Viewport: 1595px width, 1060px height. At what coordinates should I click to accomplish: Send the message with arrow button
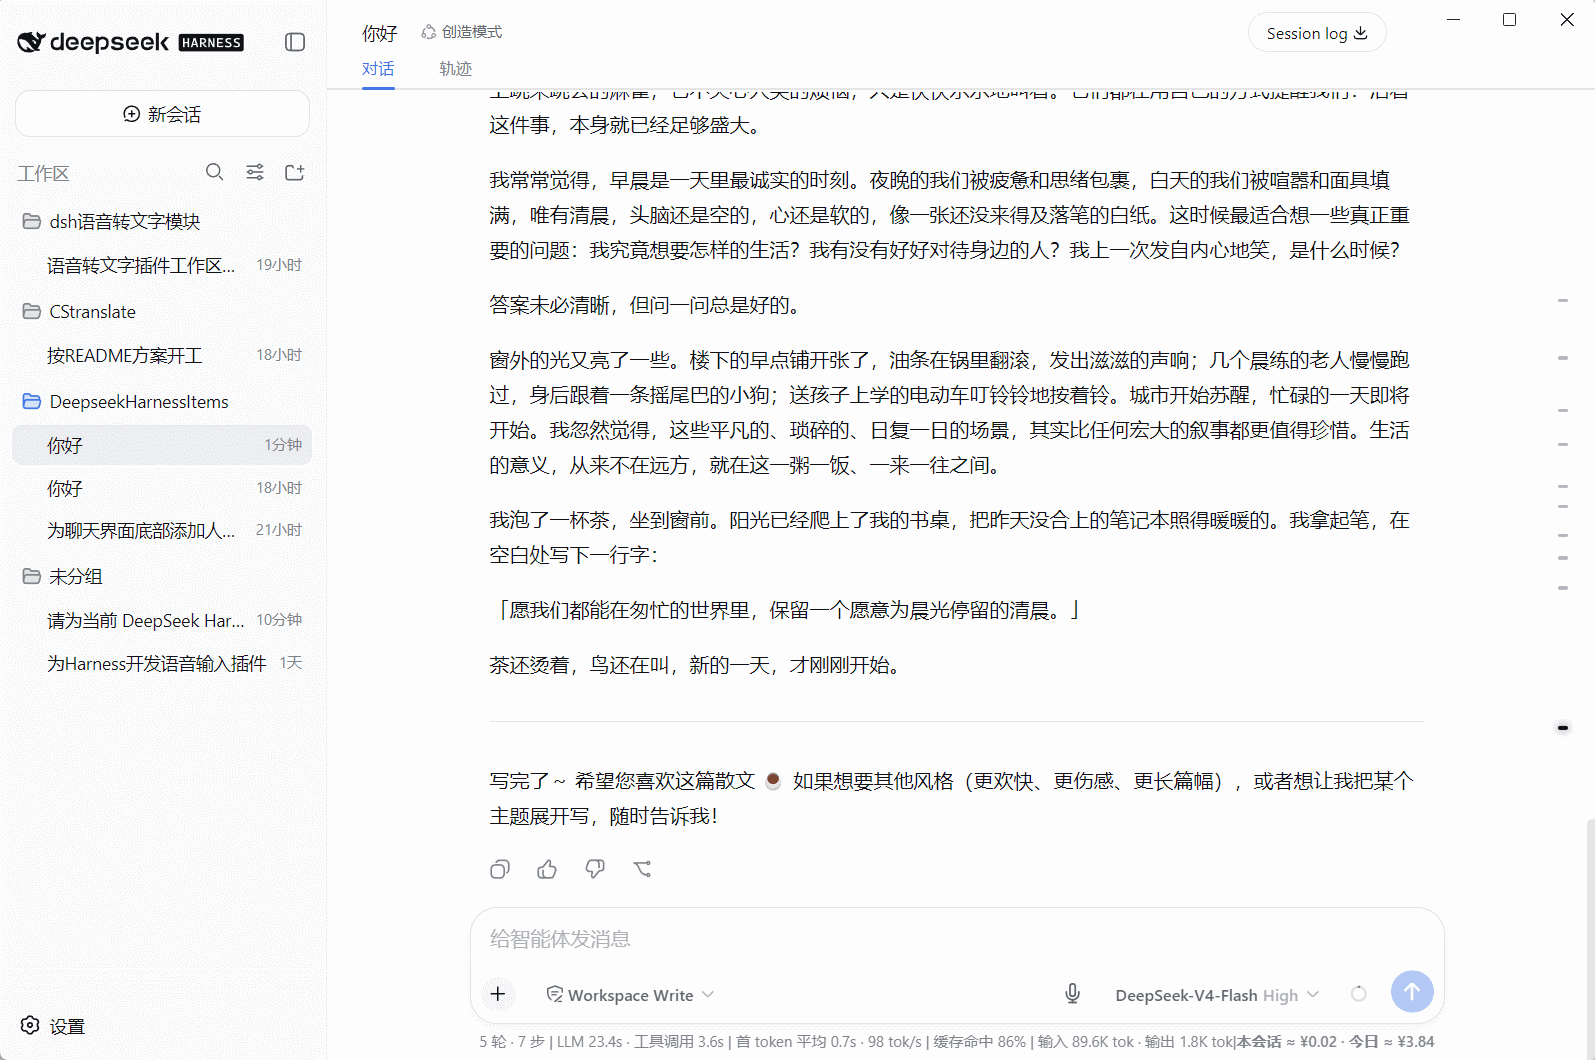[1412, 992]
